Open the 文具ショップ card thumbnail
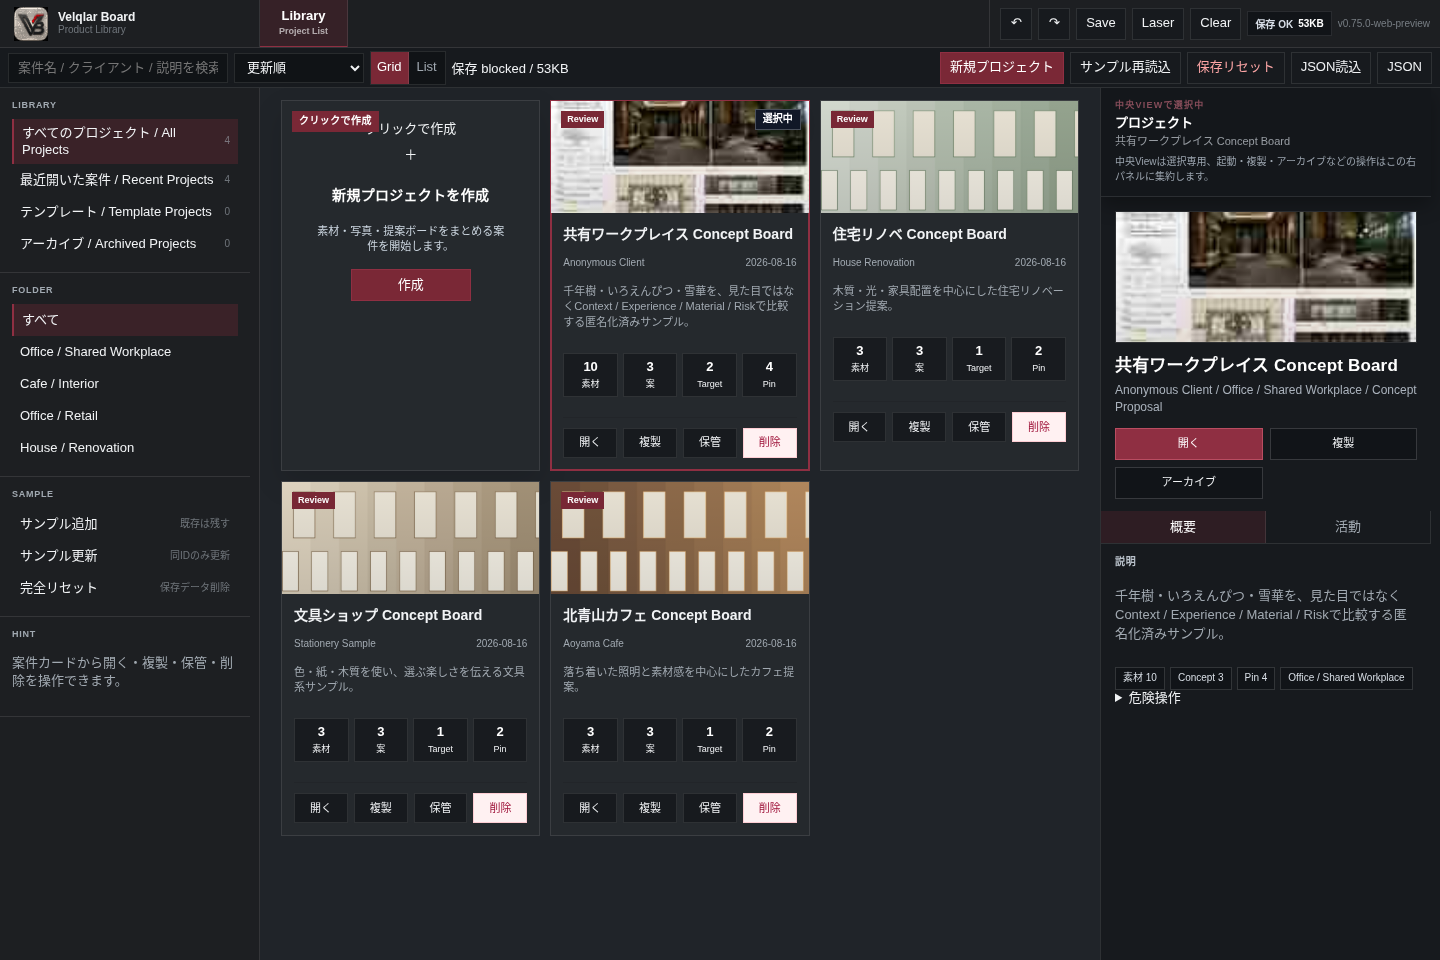This screenshot has width=1440, height=960. point(410,538)
